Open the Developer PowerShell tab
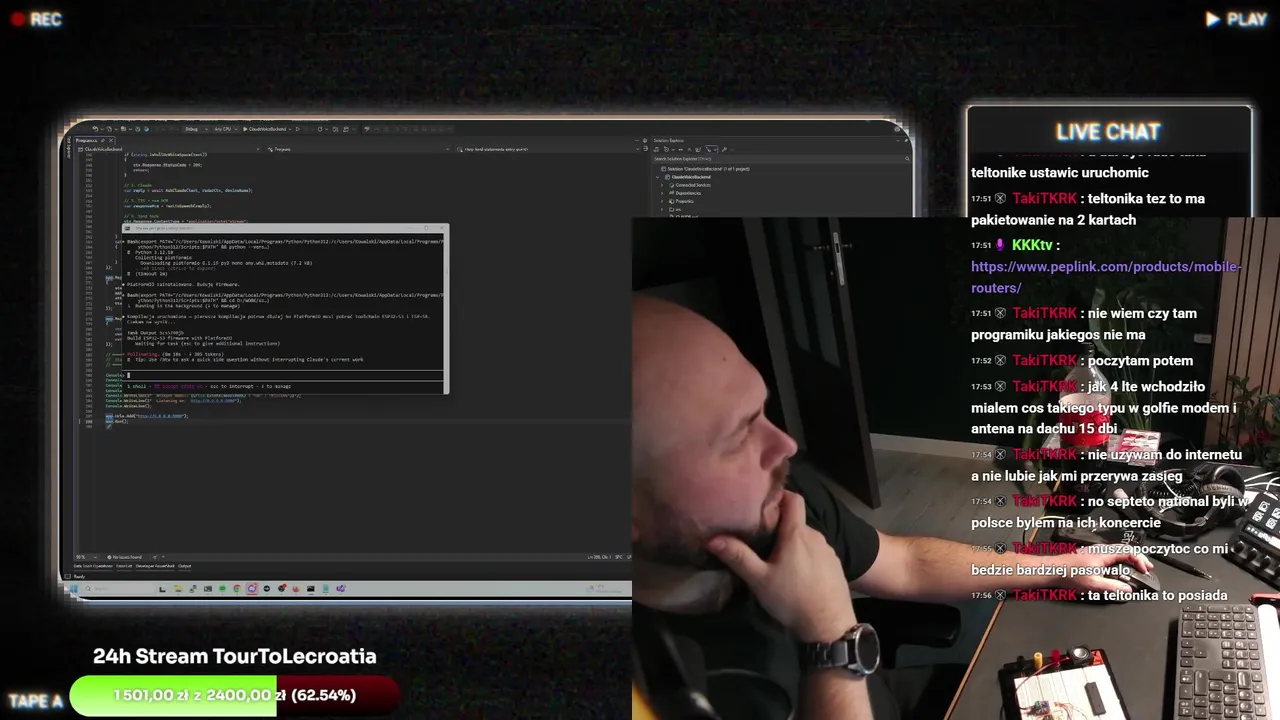Screen dimensions: 1280x720 pos(155,566)
